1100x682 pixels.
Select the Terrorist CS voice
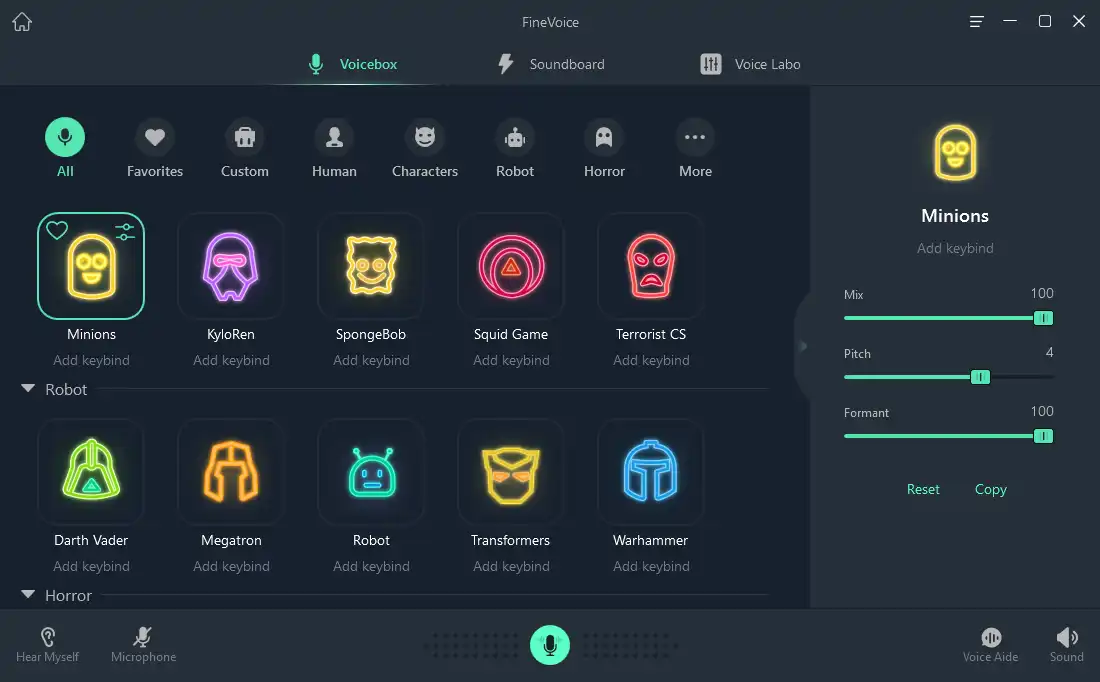tap(651, 266)
